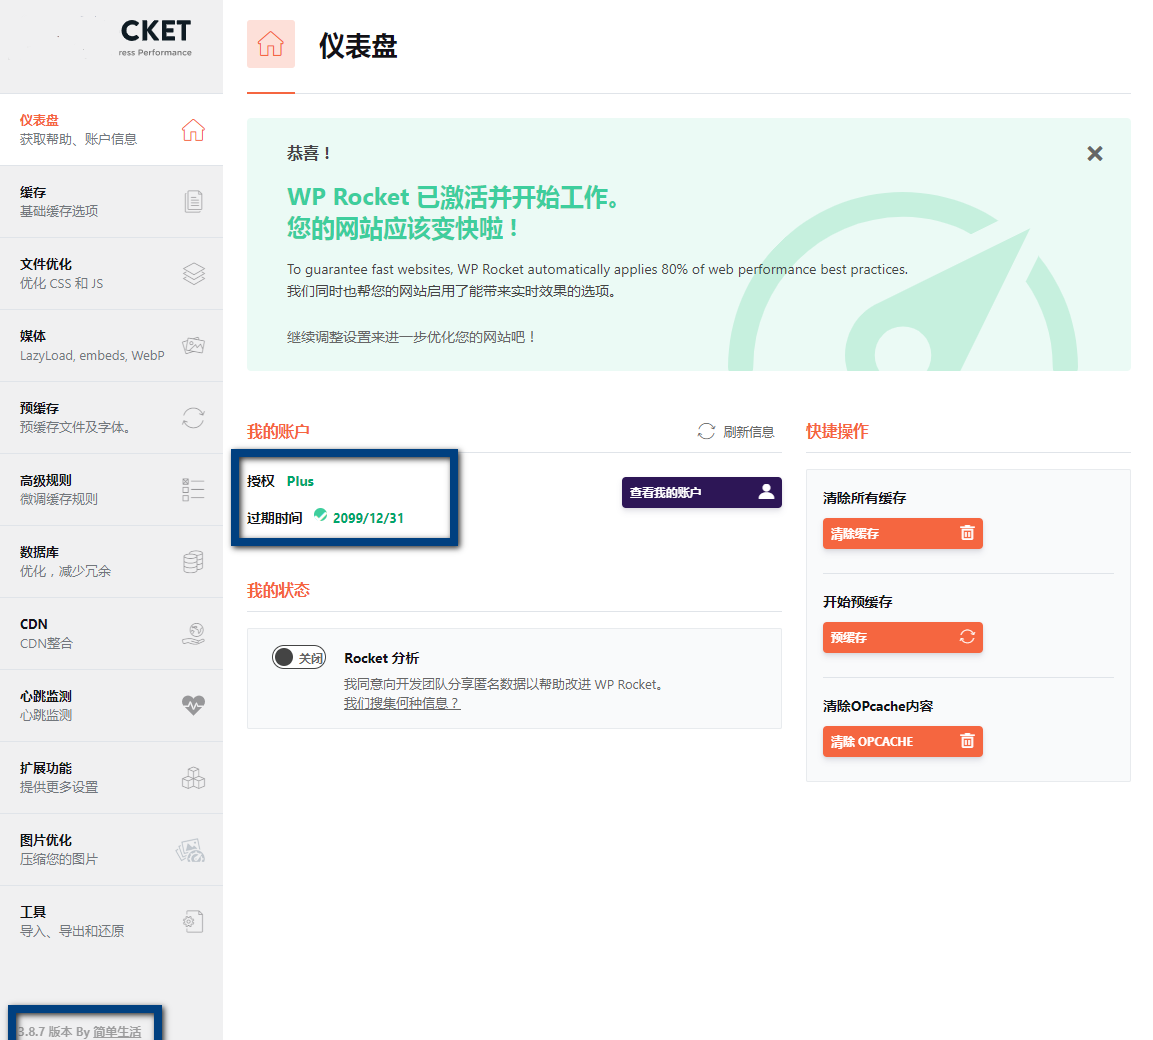Dismiss the 恭喜 activation notice
This screenshot has width=1153, height=1040.
[1095, 153]
